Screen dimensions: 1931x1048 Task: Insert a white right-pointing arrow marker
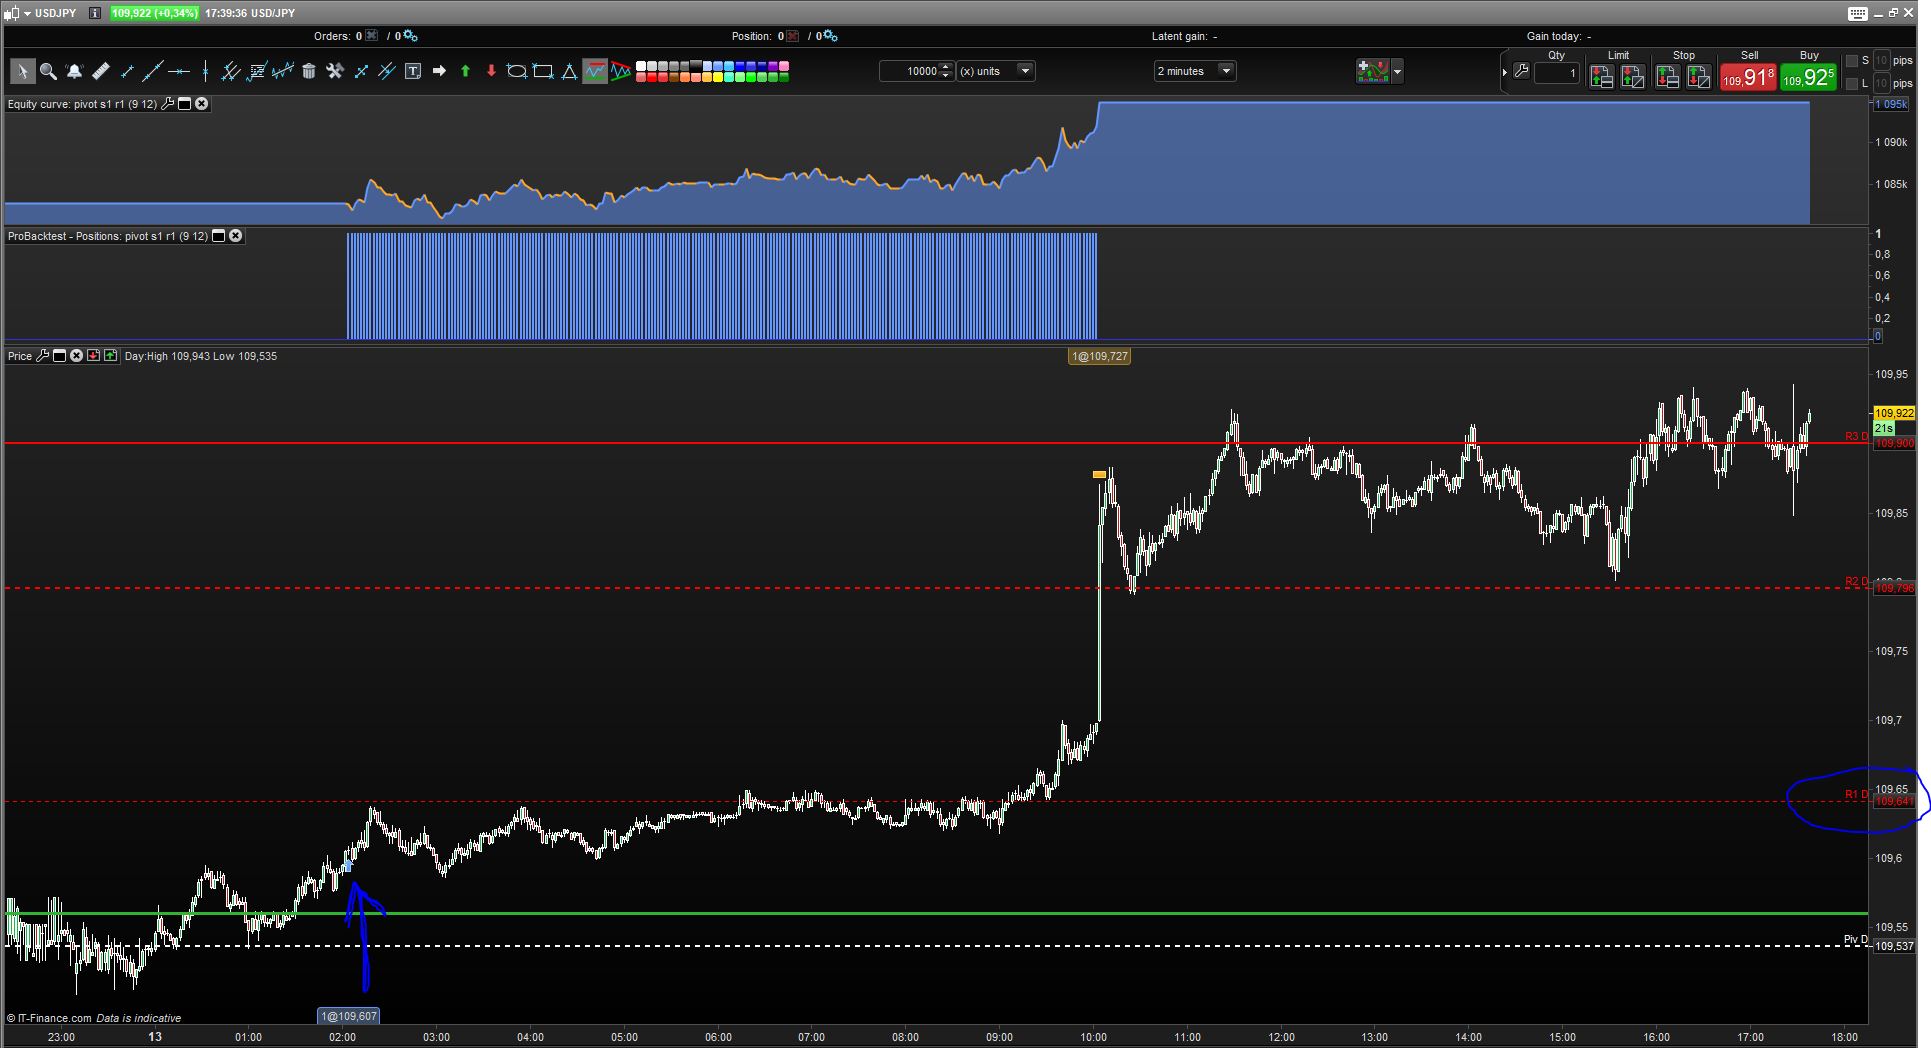point(439,71)
